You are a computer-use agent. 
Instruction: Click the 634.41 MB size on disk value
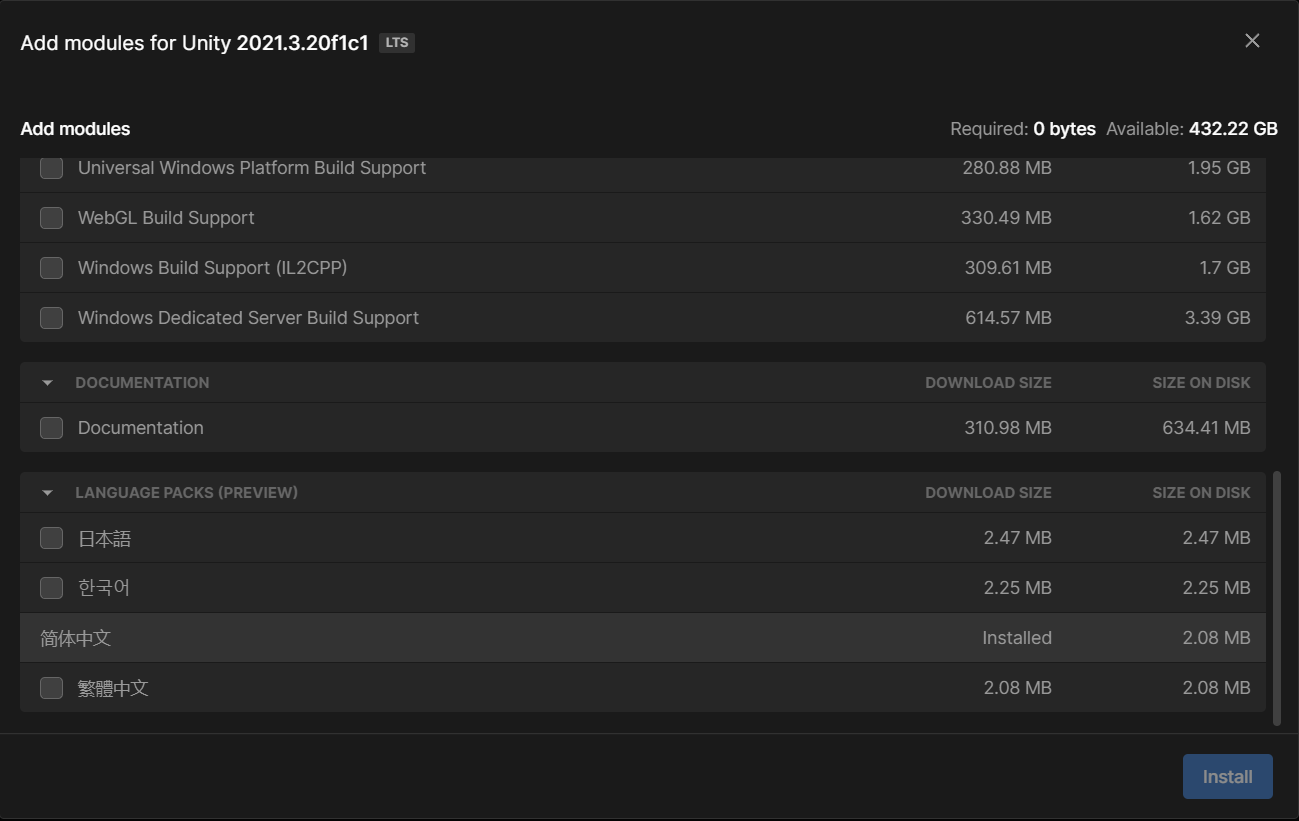click(1206, 428)
